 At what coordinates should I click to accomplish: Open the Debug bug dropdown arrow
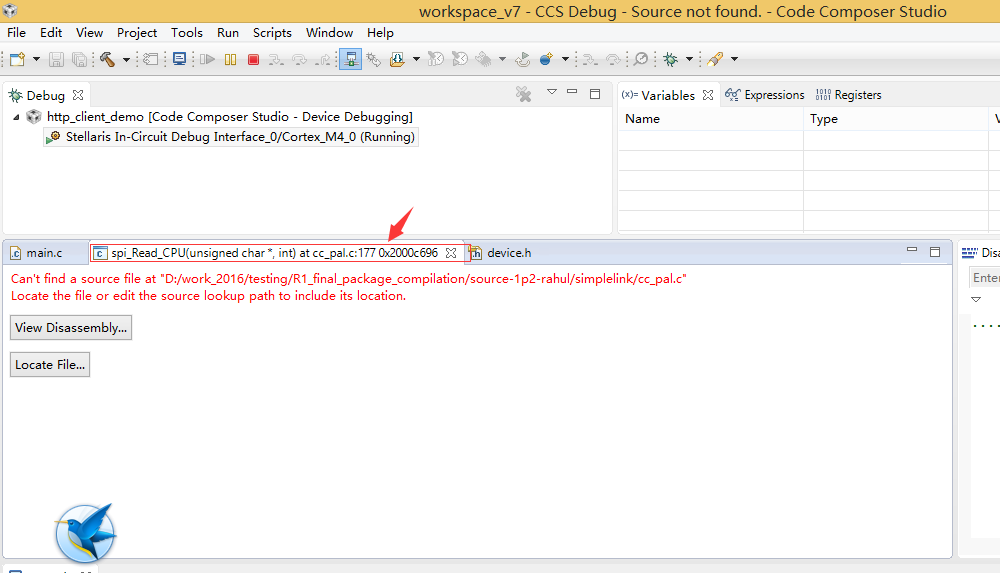[x=689, y=59]
